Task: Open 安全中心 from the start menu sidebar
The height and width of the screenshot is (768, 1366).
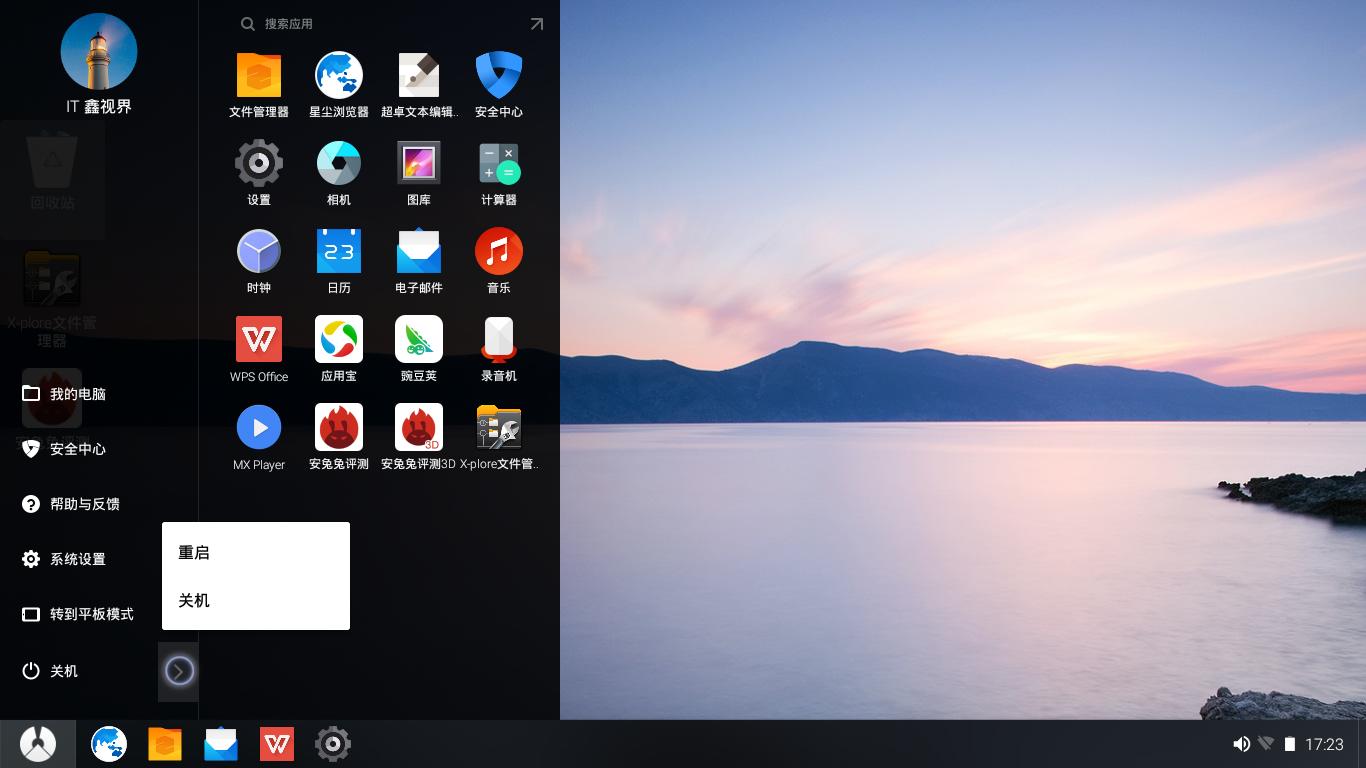Action: pos(80,449)
